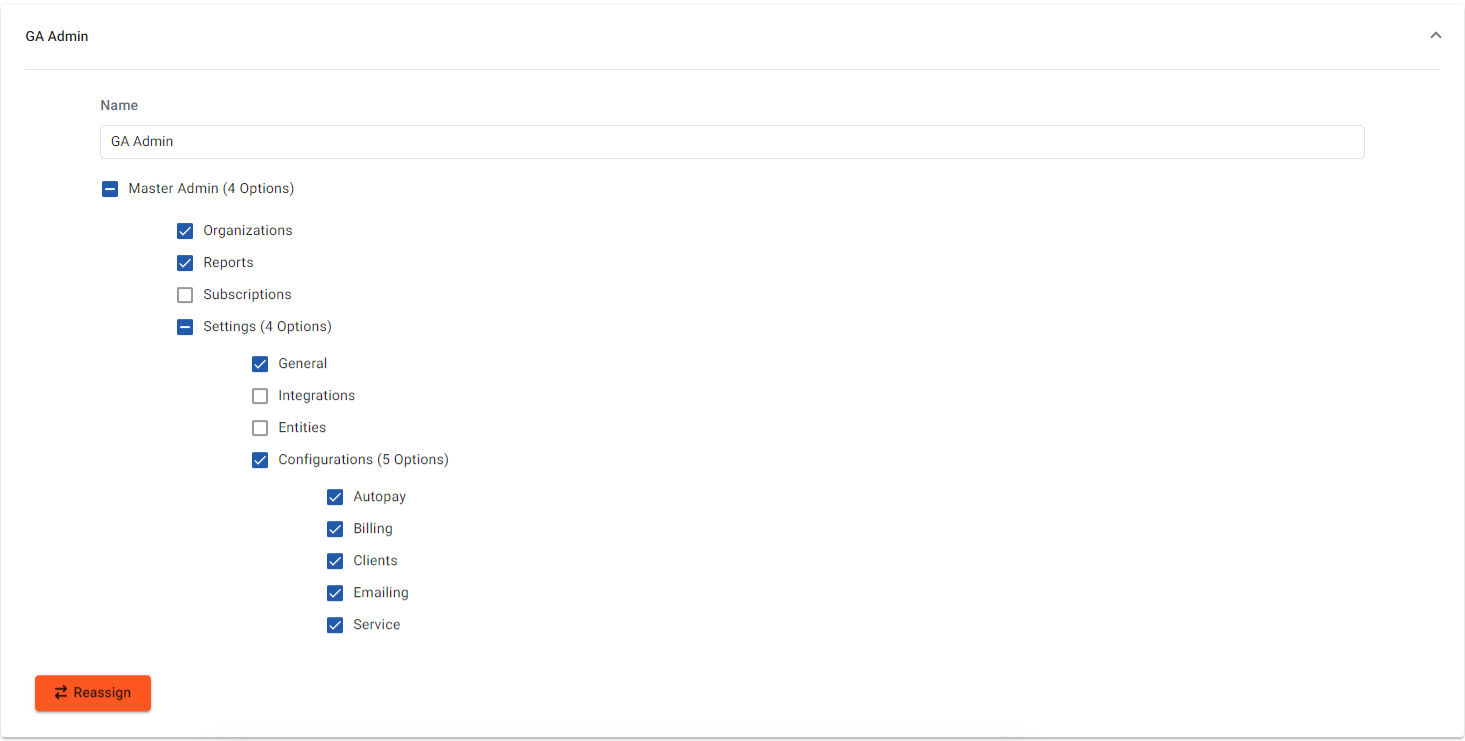The height and width of the screenshot is (741, 1465).
Task: Toggle the Master Admin parent checkbox
Action: pos(110,189)
